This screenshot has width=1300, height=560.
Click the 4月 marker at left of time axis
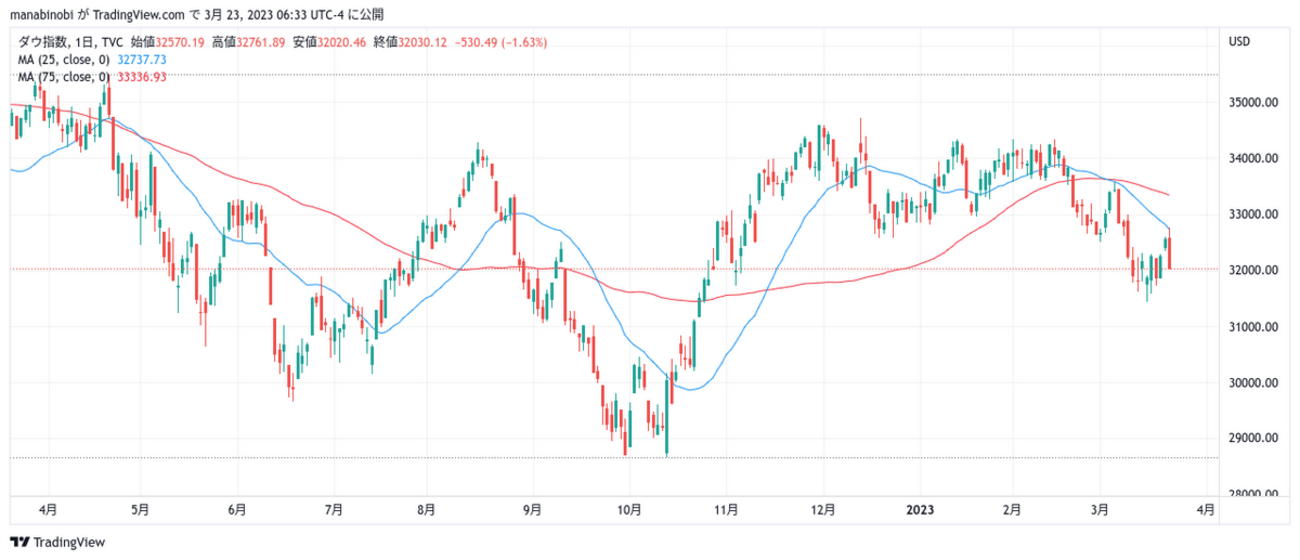[48, 509]
